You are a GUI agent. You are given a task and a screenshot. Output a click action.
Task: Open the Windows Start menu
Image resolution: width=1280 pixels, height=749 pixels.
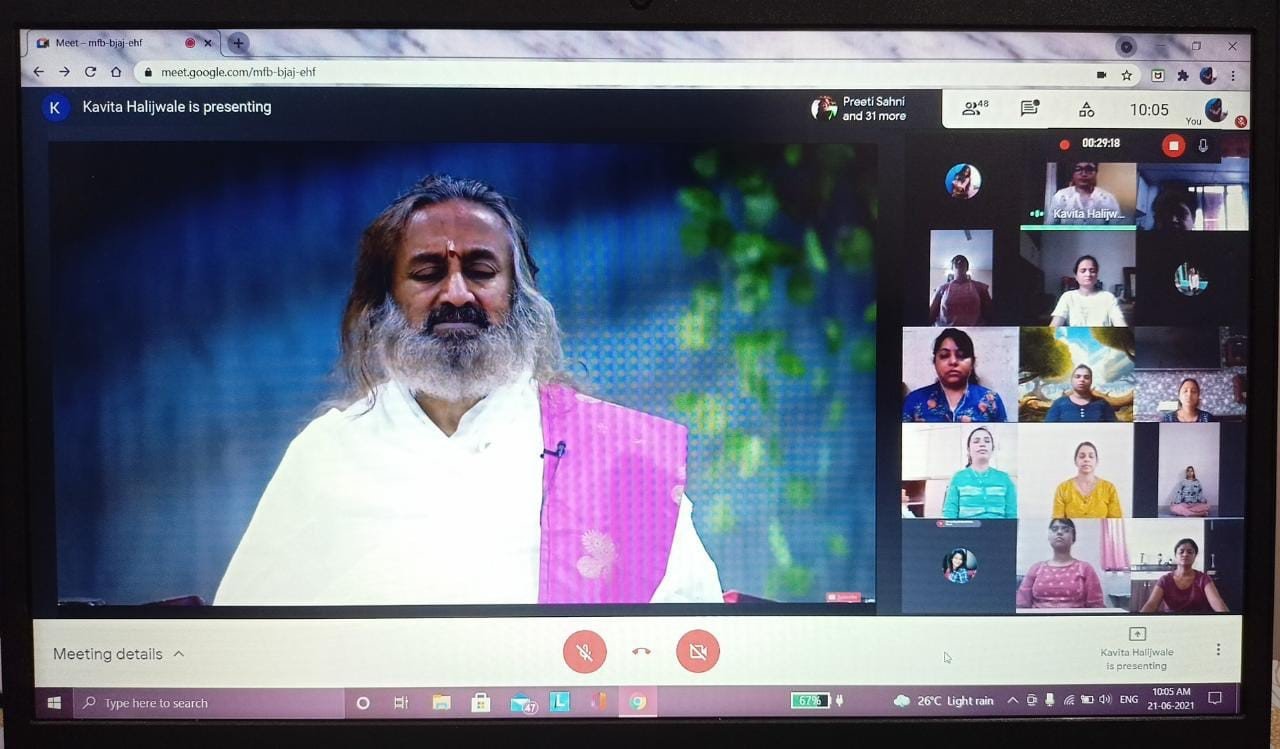54,702
